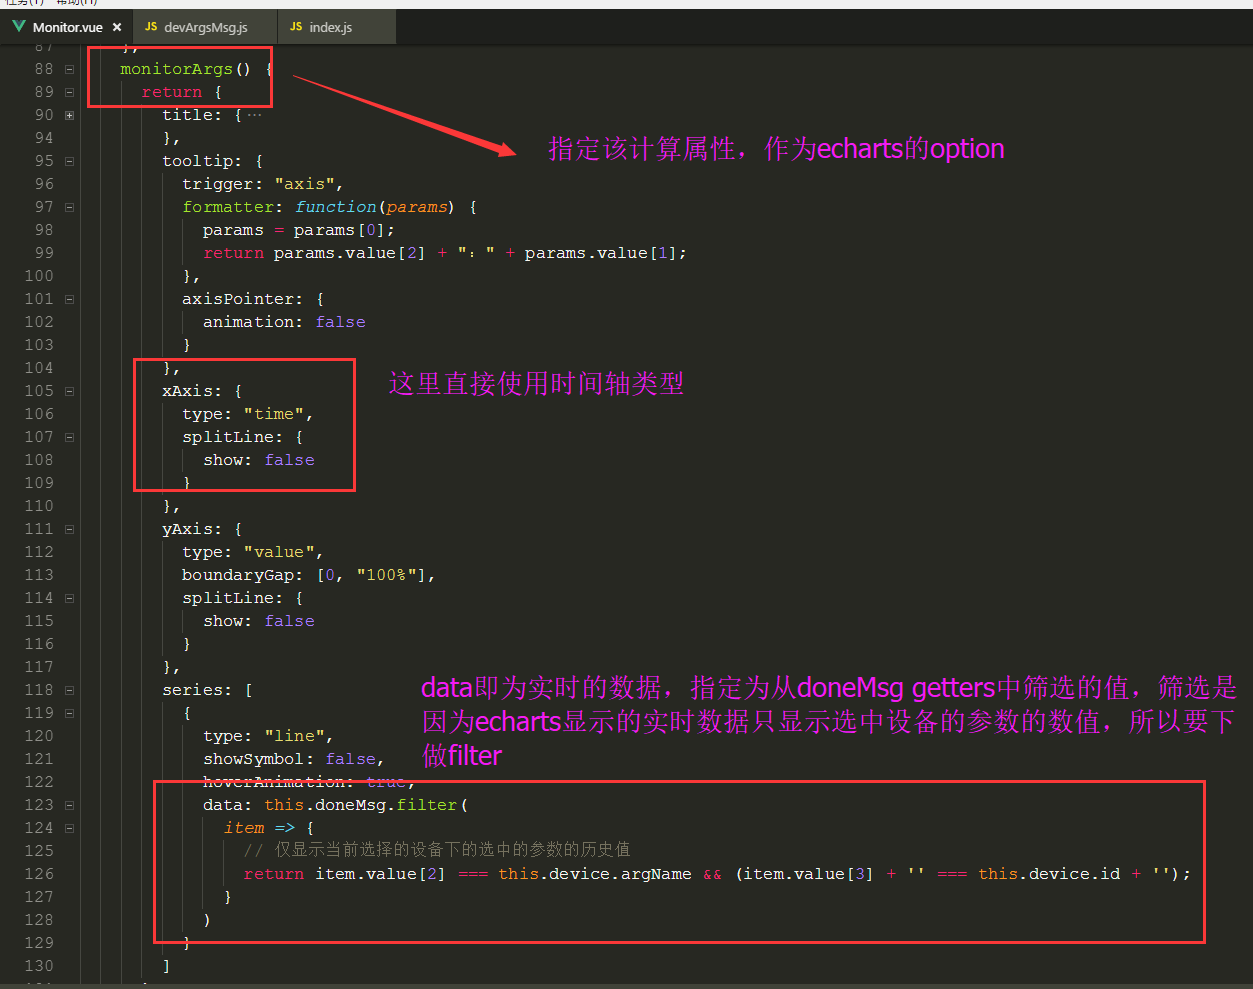The height and width of the screenshot is (989, 1253).
Task: Switch to the Monitor.vue tab
Action: tap(66, 27)
